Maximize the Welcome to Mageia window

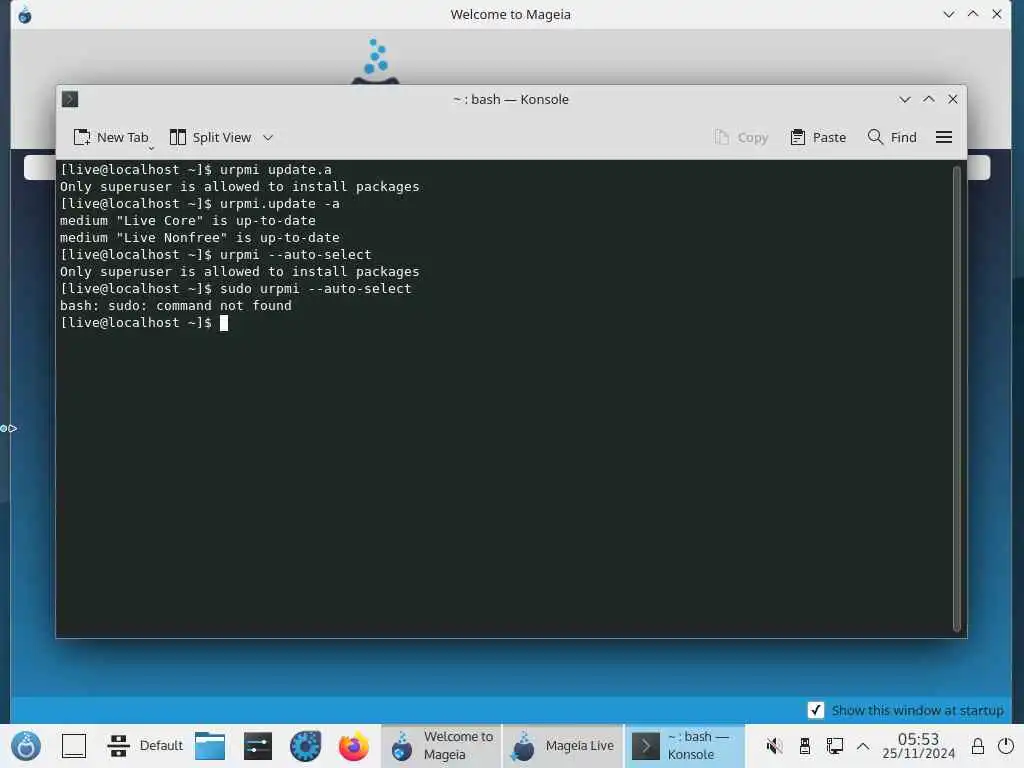(x=973, y=14)
